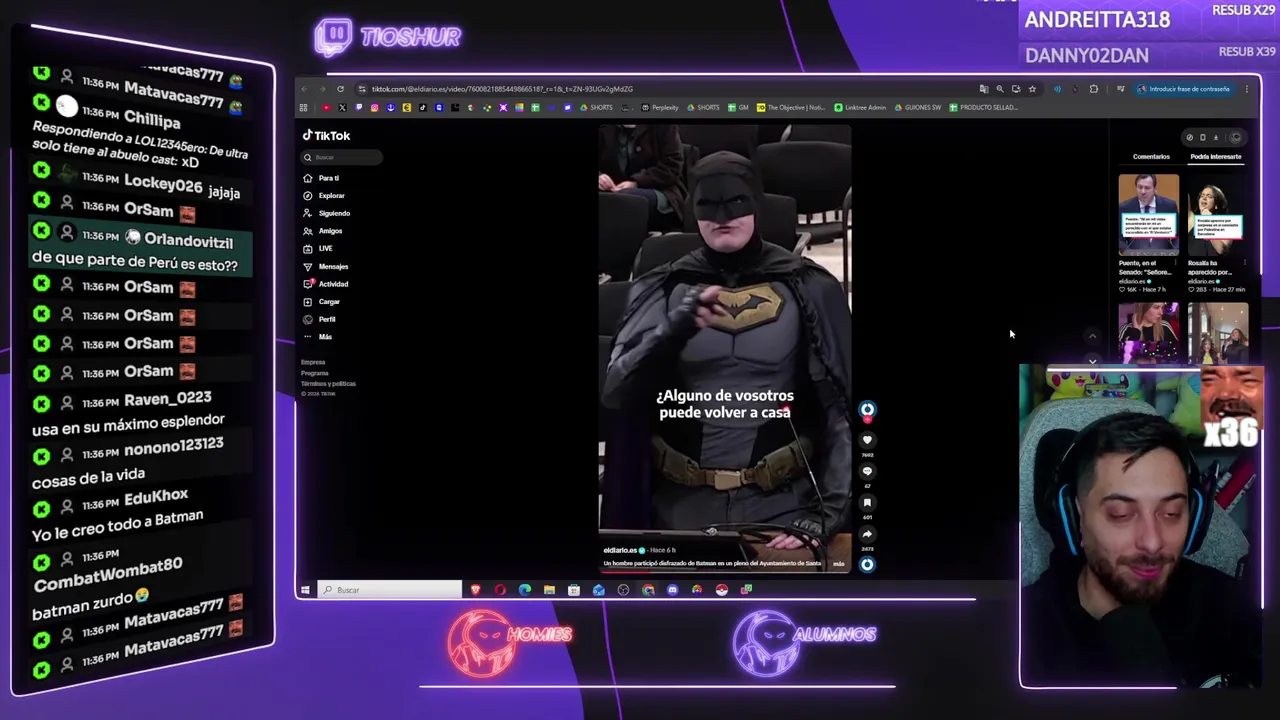Like the video with the heart icon
Image resolution: width=1280 pixels, height=720 pixels.
coord(867,440)
